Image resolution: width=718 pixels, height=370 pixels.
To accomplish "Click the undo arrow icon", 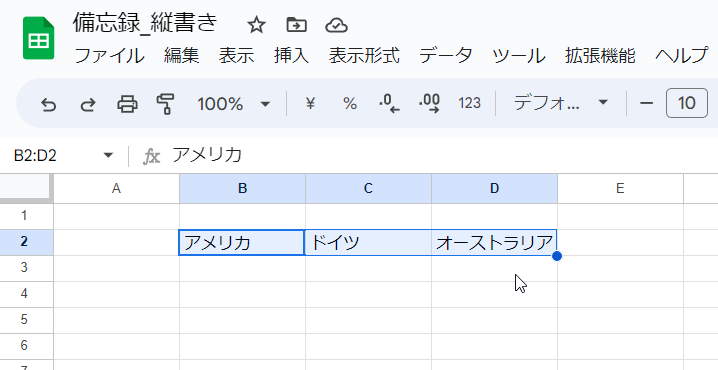I will [x=48, y=104].
